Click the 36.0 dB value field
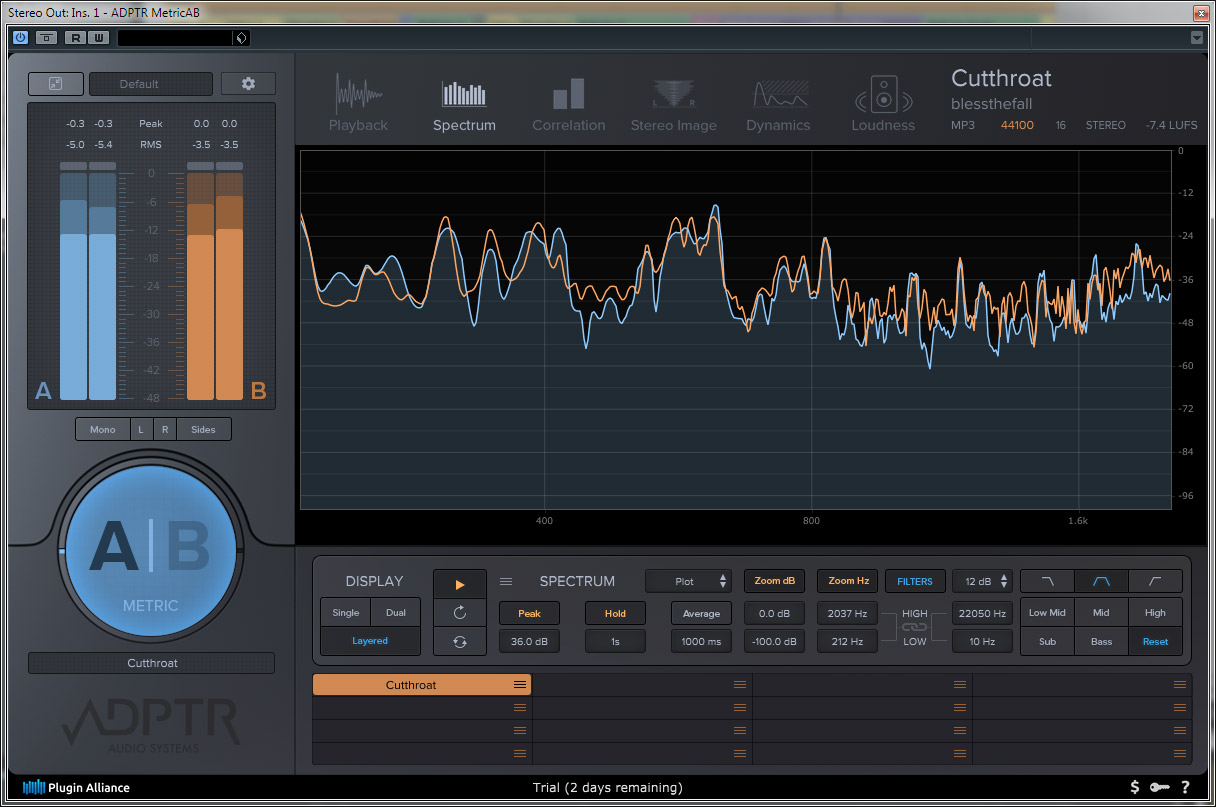Screen dimensions: 1216x807 [529, 642]
